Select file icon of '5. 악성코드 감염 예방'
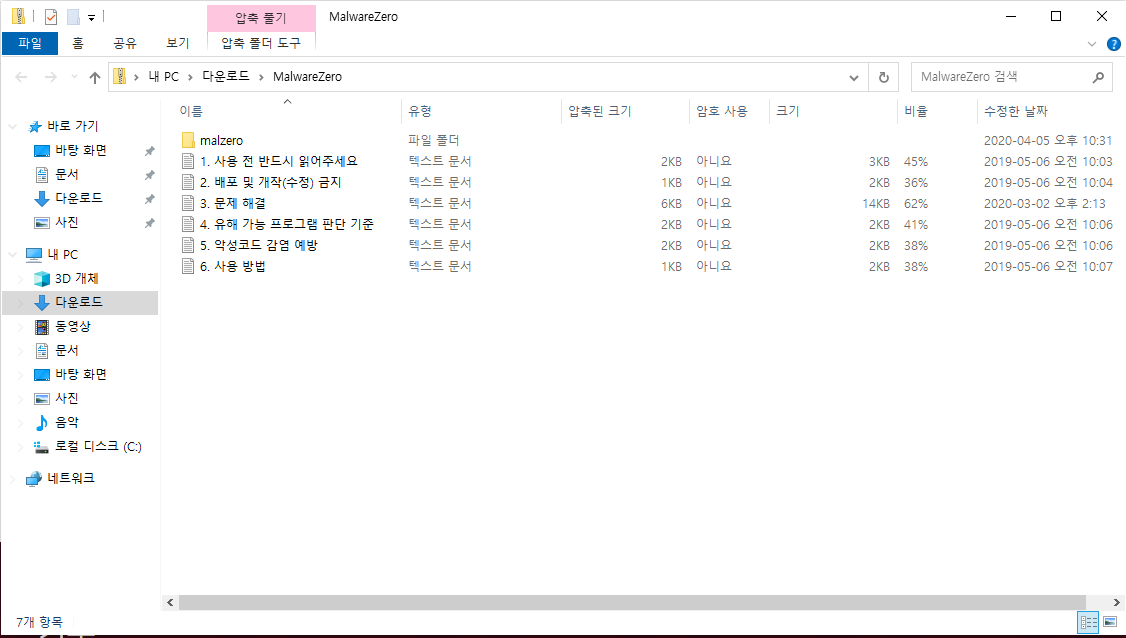The image size is (1126, 638). pos(188,245)
